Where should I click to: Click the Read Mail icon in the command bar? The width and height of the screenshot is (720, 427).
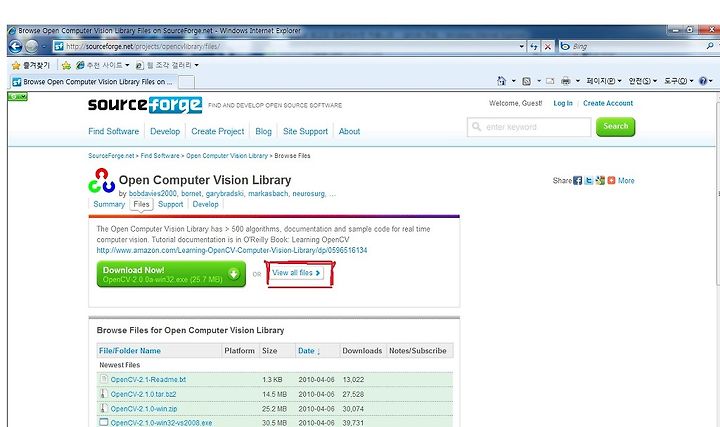click(550, 81)
